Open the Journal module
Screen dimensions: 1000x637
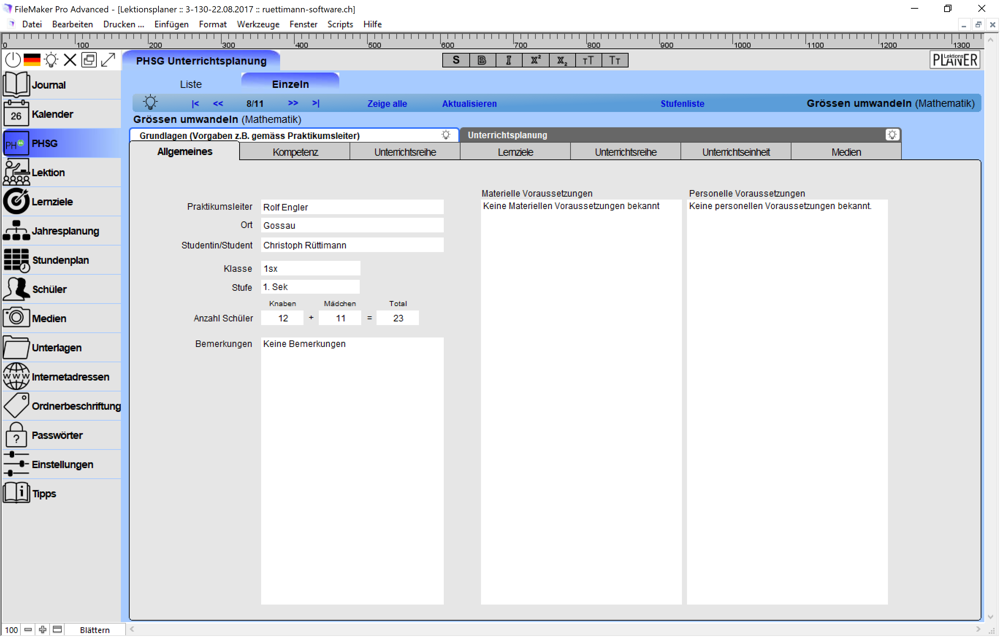(x=61, y=85)
